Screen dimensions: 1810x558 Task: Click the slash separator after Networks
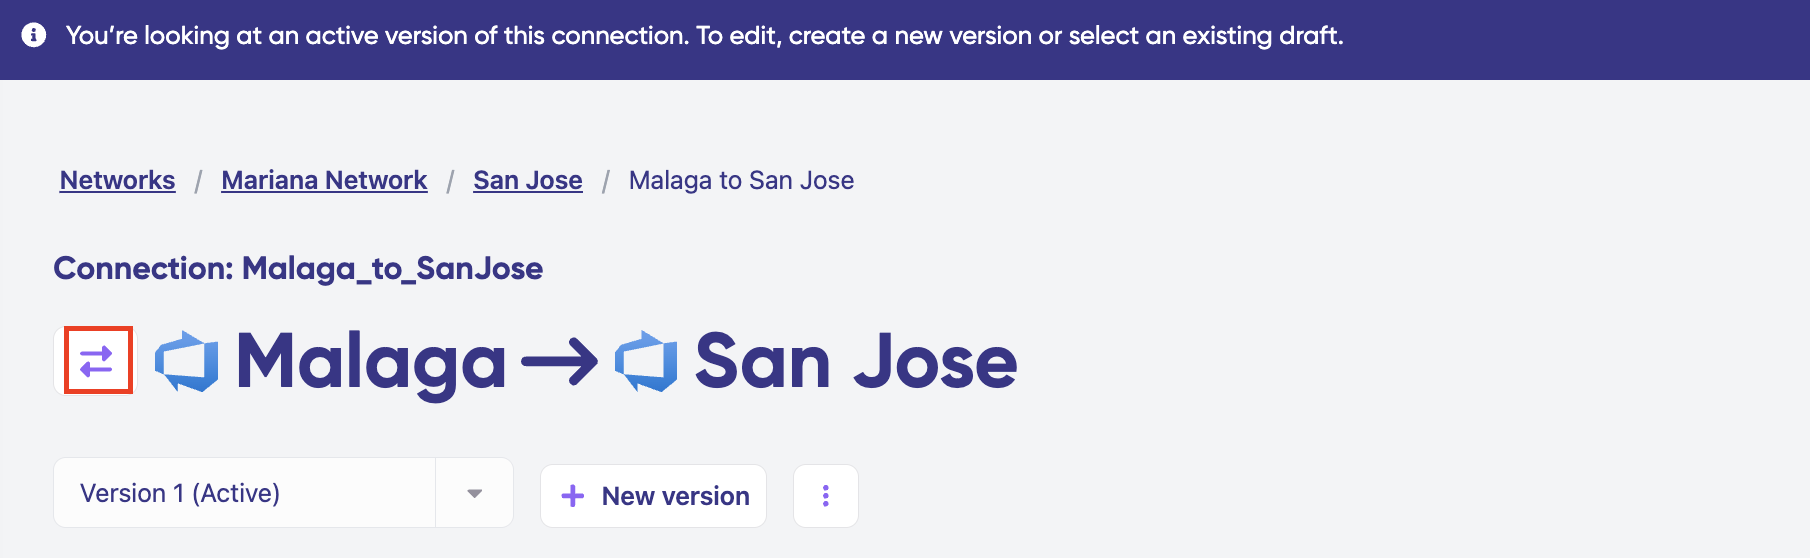pyautogui.click(x=198, y=181)
